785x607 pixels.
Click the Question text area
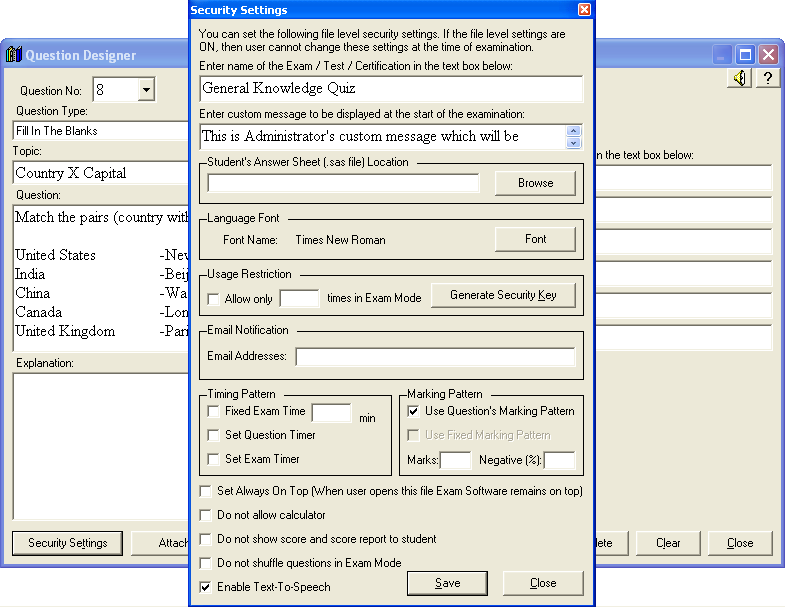100,277
